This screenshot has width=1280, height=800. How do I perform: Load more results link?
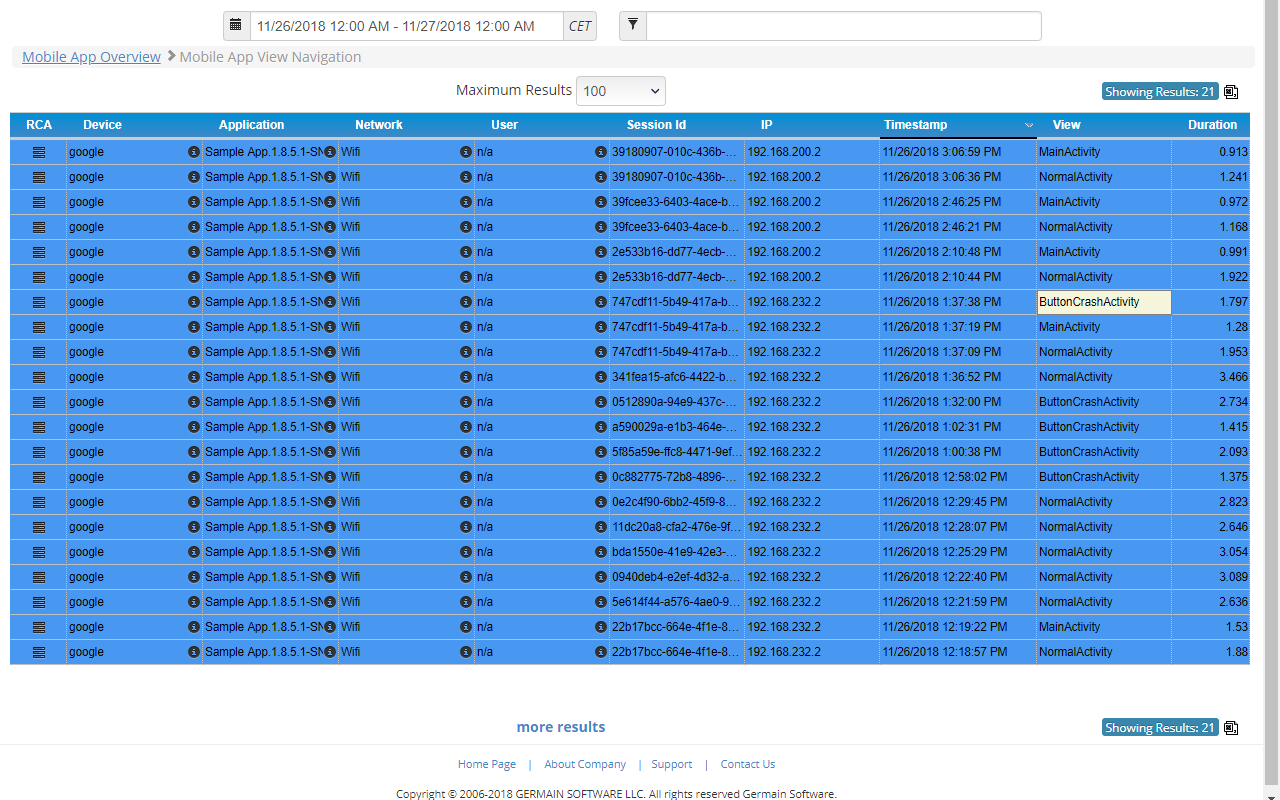560,727
